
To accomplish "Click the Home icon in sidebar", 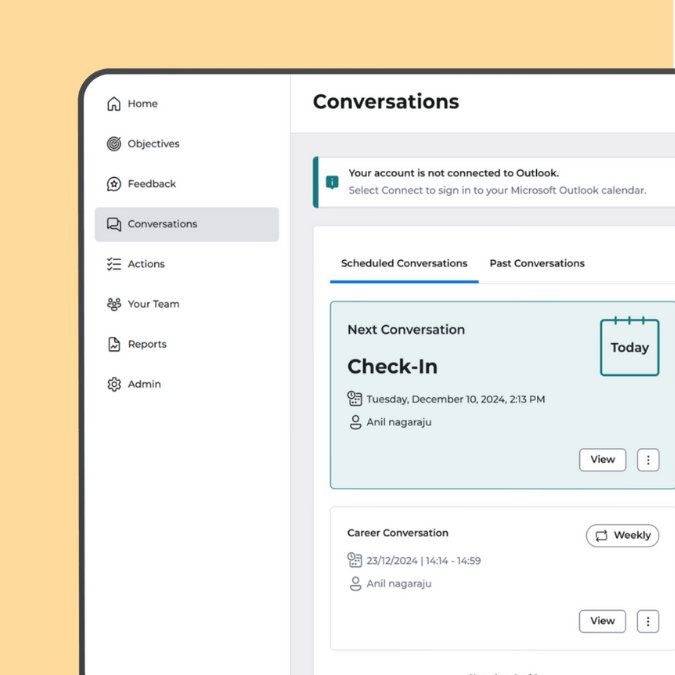I will [114, 104].
